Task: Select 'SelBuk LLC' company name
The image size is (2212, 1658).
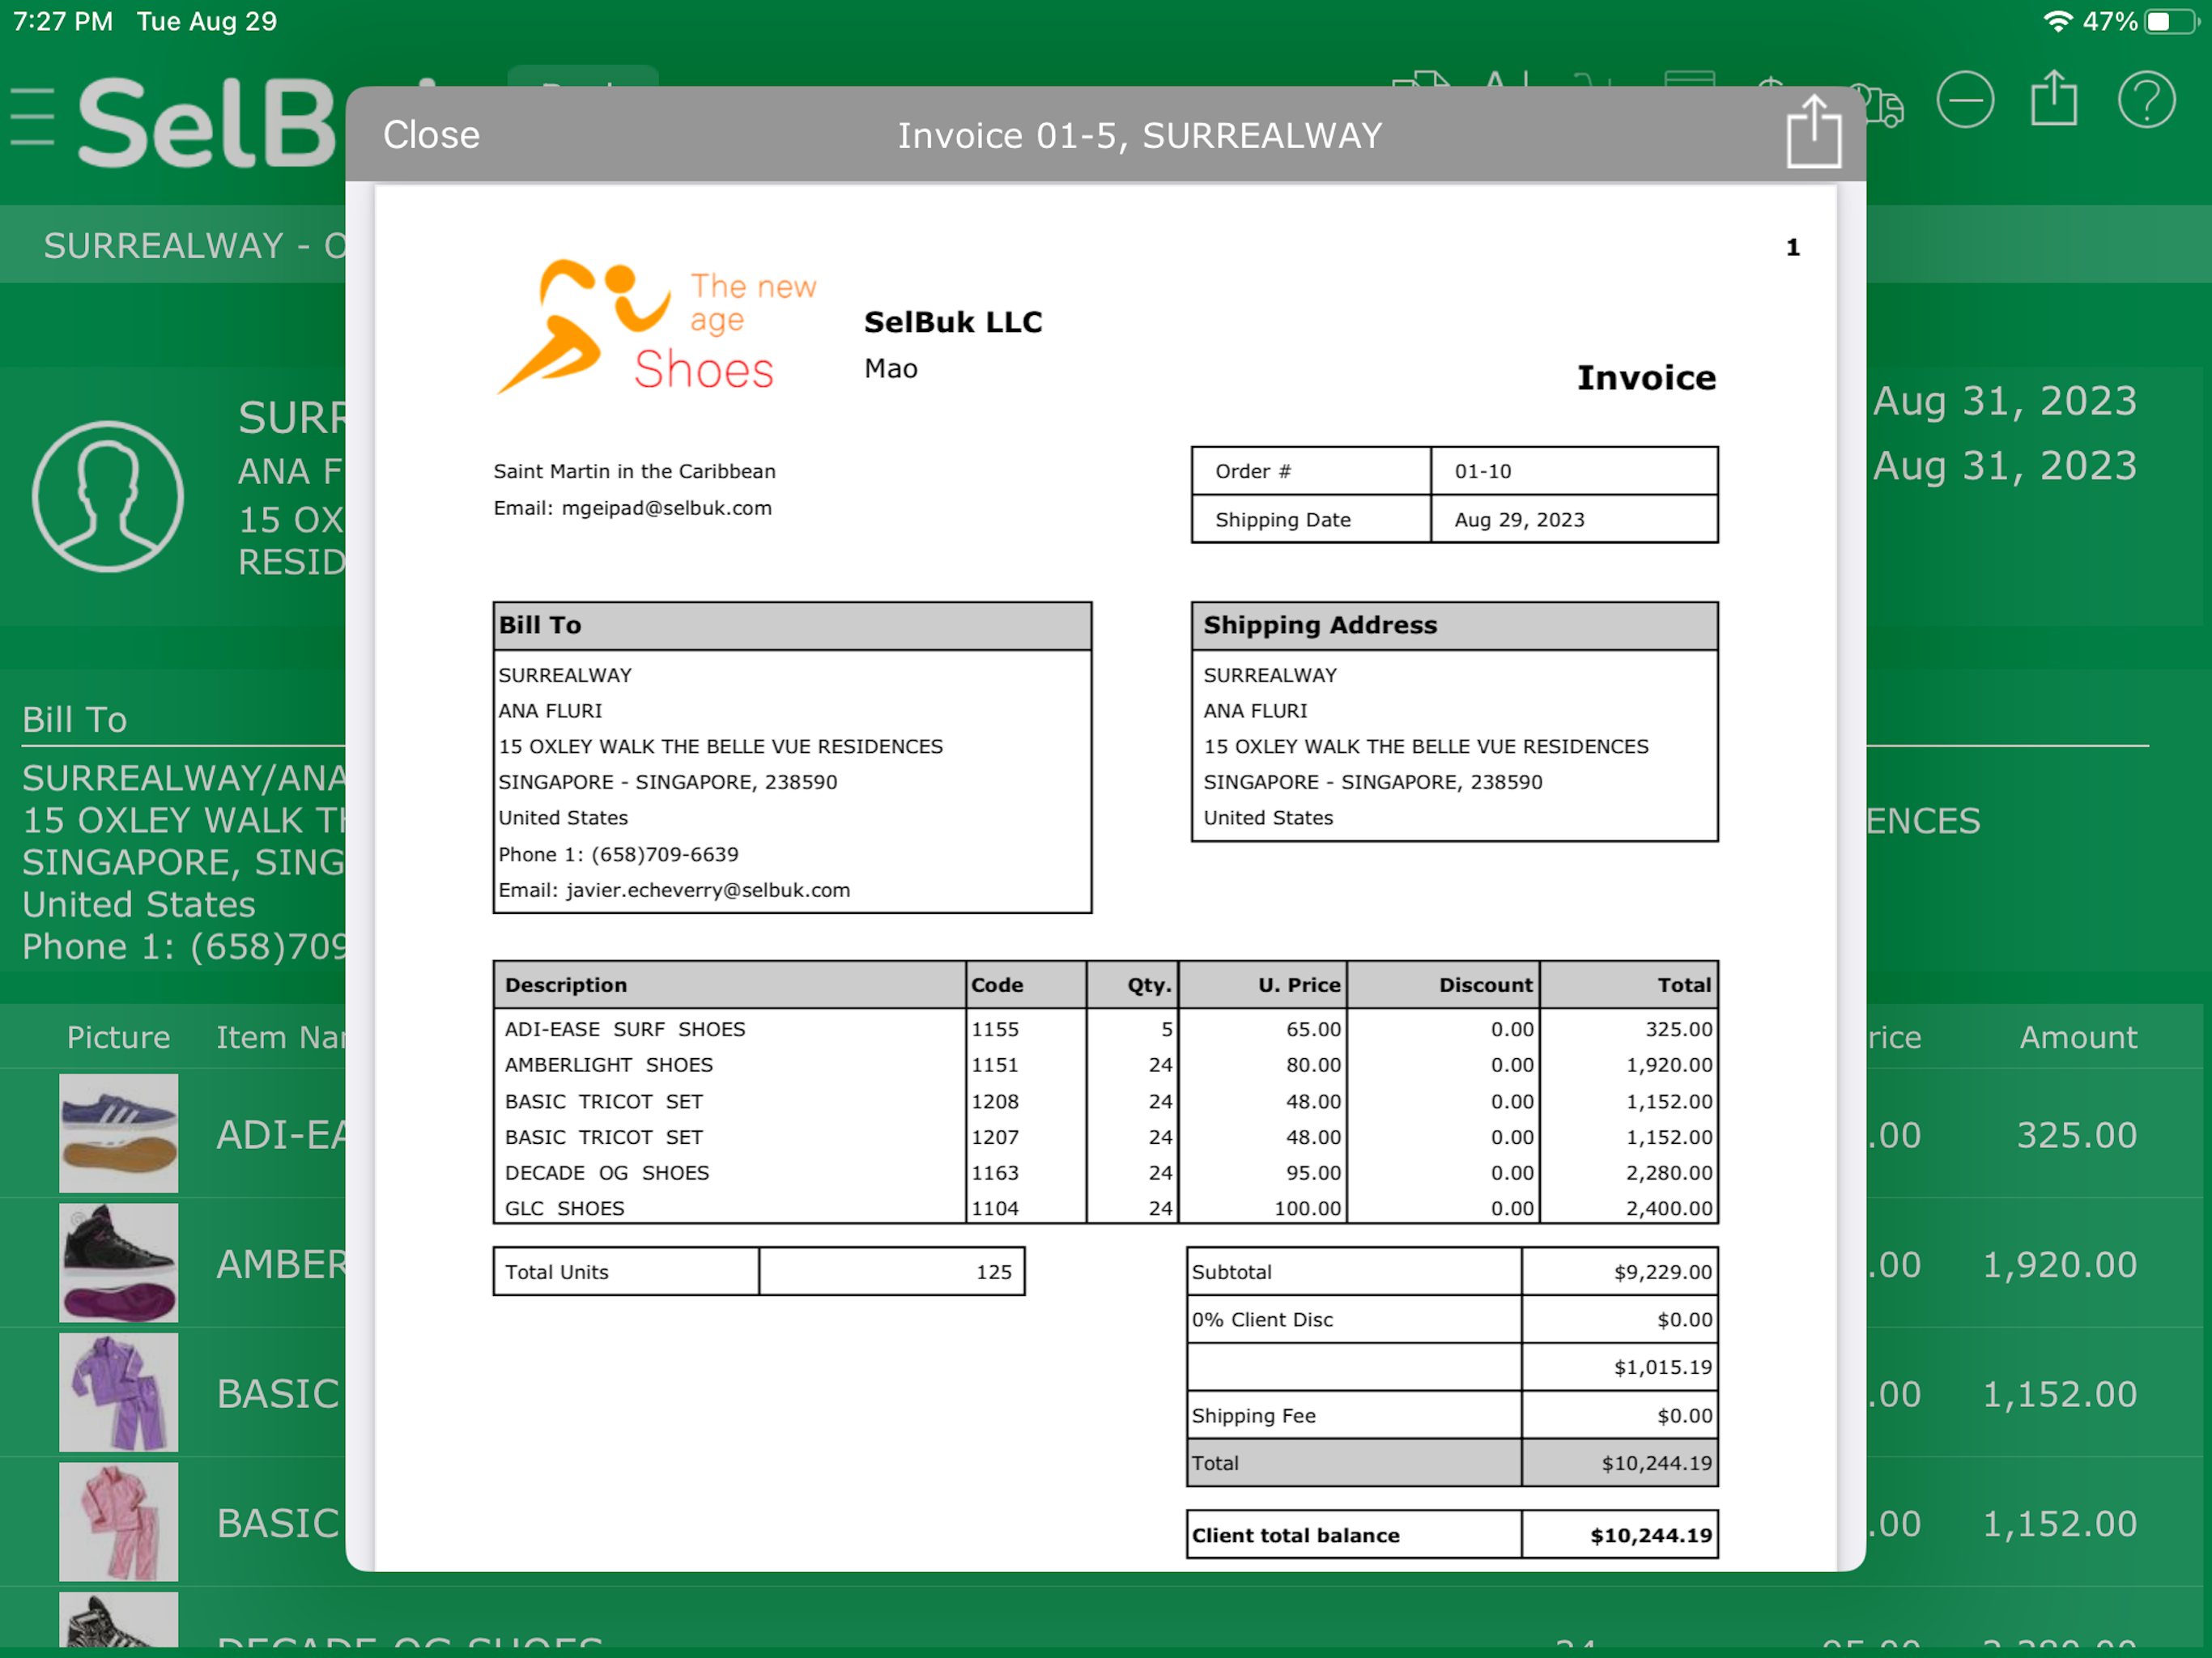Action: 953,322
